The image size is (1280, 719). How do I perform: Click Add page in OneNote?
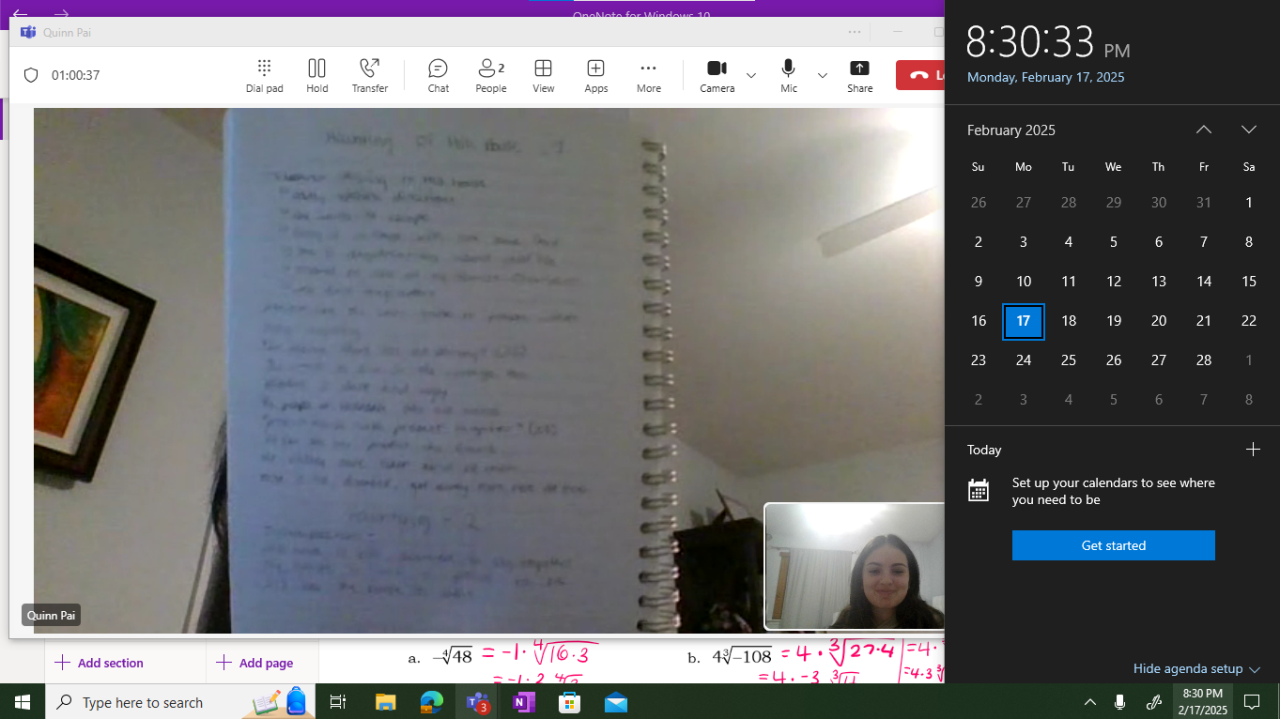[255, 663]
